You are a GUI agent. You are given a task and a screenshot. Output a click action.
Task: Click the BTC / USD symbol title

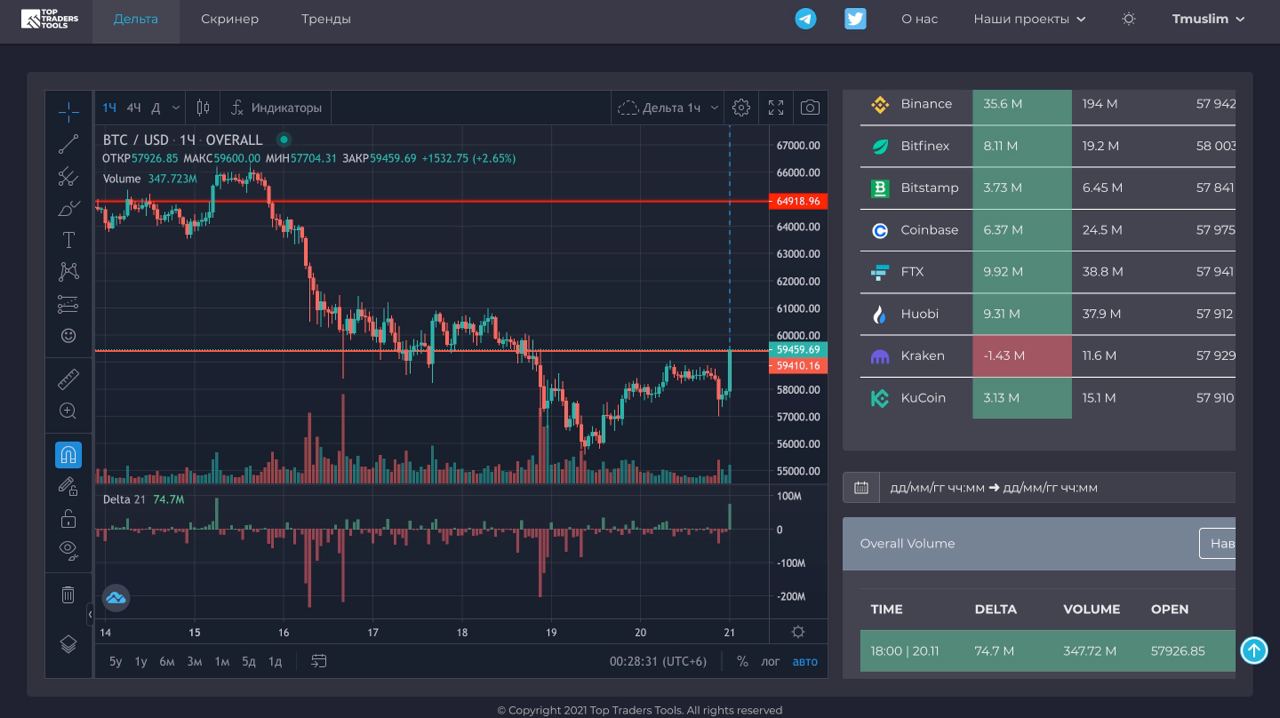point(135,140)
